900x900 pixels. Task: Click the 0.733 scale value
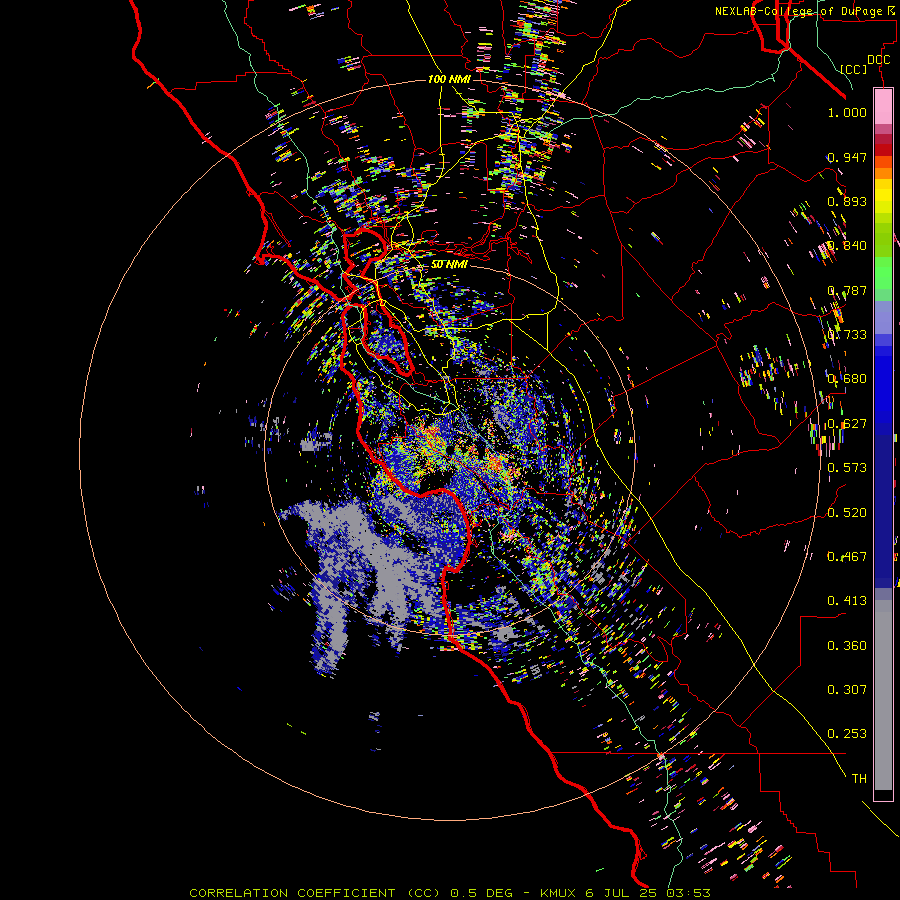(847, 335)
